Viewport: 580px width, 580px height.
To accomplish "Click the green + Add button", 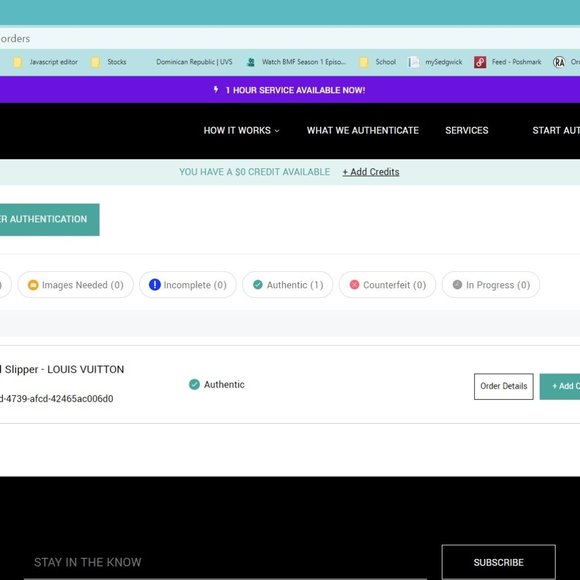I will coord(560,386).
